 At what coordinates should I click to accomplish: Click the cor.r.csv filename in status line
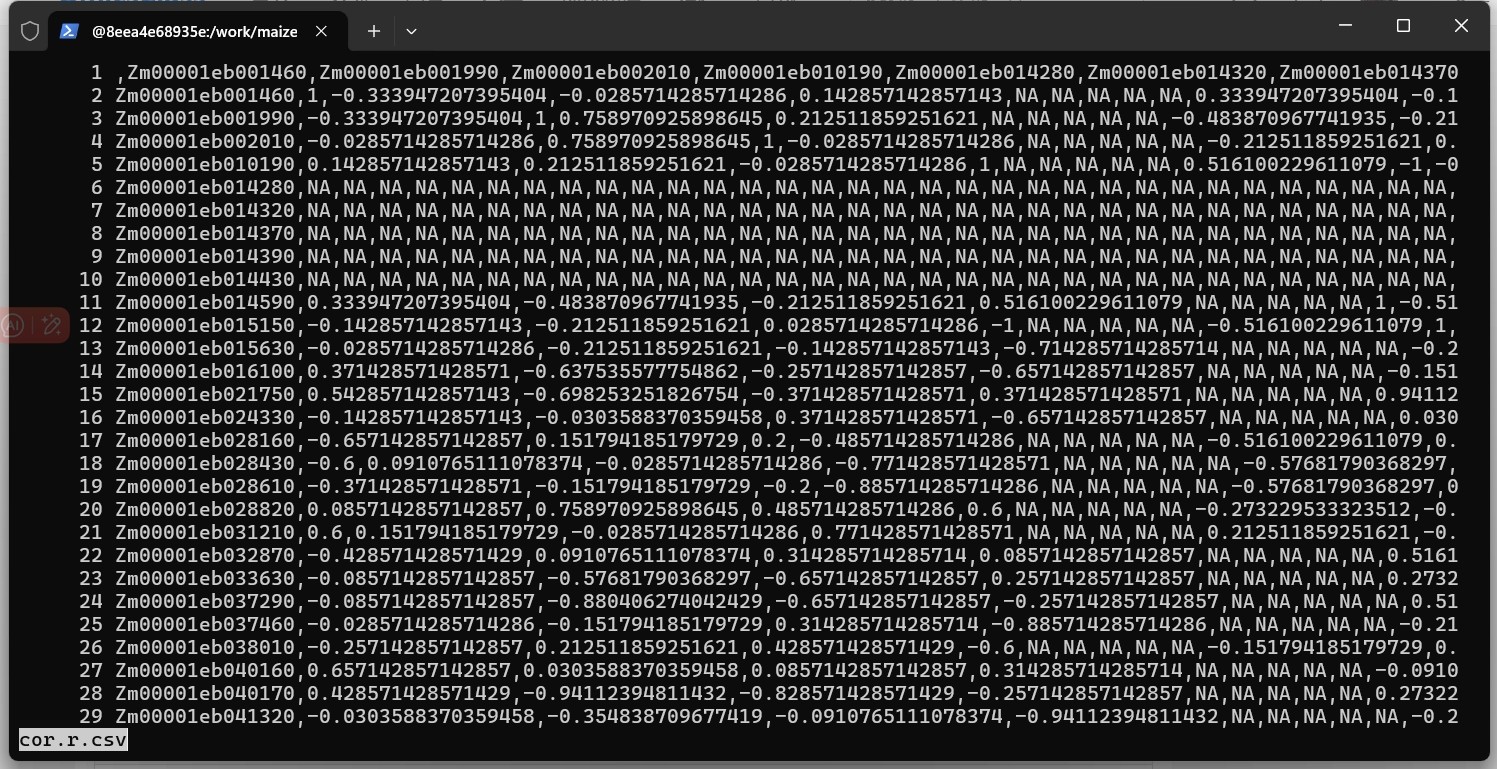click(x=73, y=740)
